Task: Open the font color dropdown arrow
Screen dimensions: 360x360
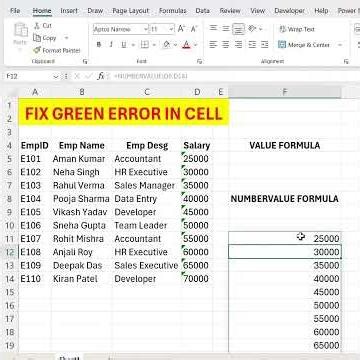Action: (196, 45)
